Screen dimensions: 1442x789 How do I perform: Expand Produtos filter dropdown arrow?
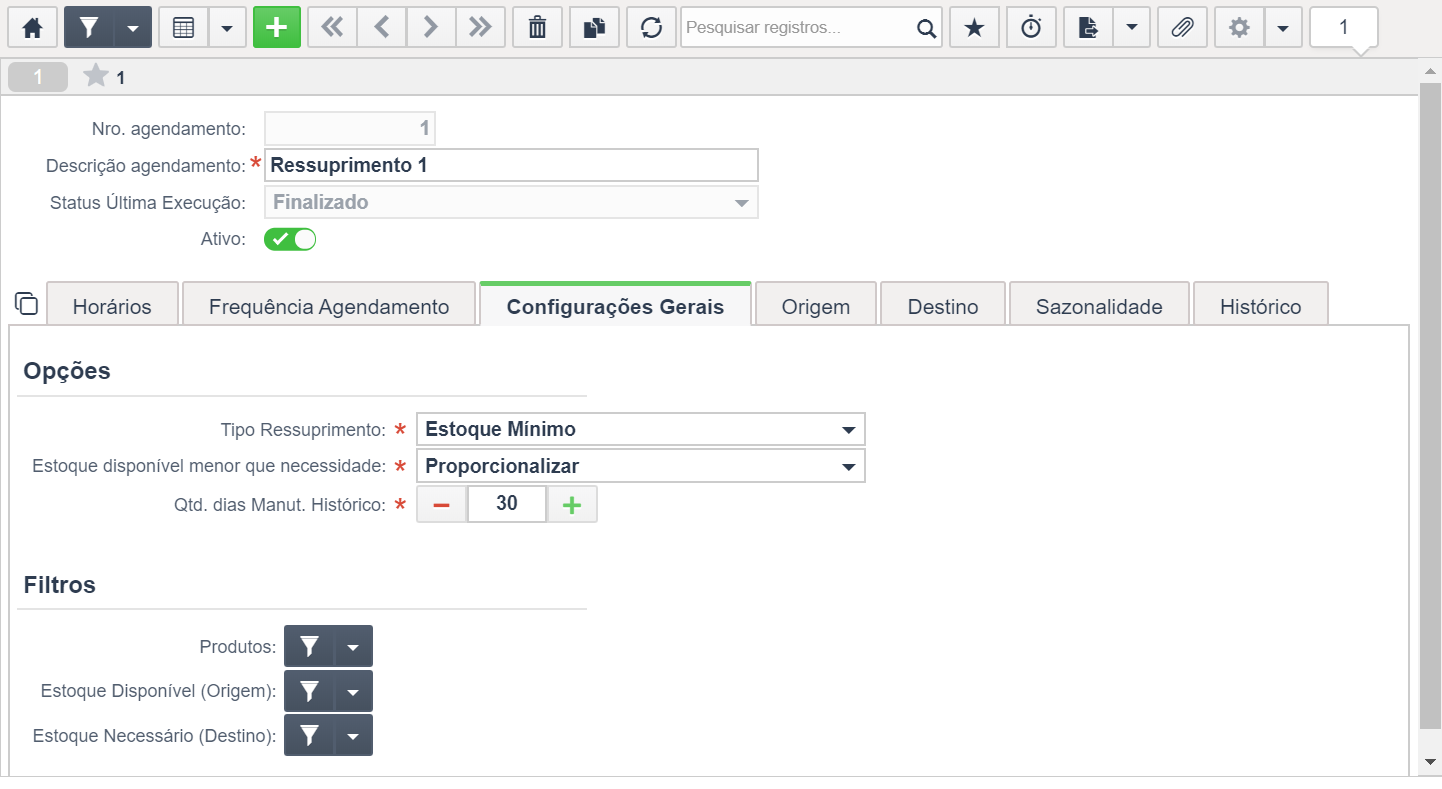pos(353,647)
